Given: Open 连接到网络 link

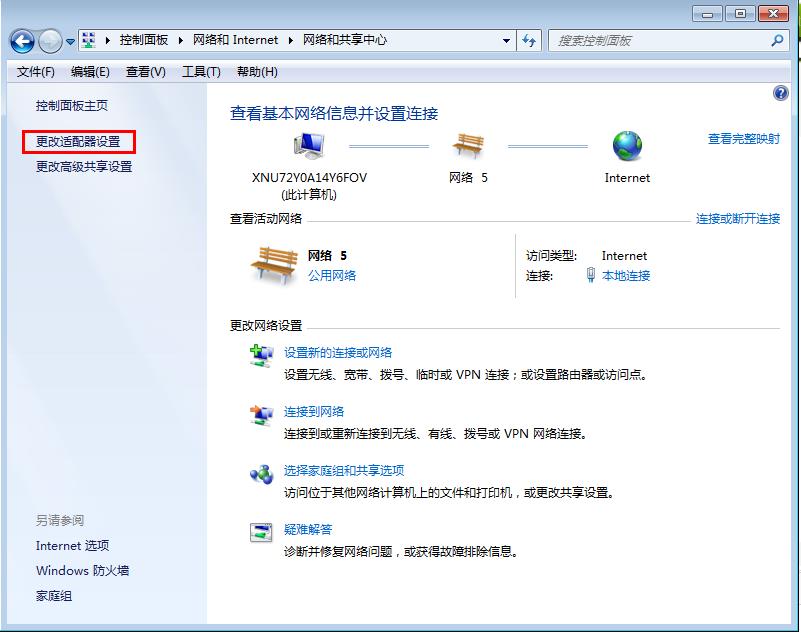Looking at the screenshot, I should (314, 412).
